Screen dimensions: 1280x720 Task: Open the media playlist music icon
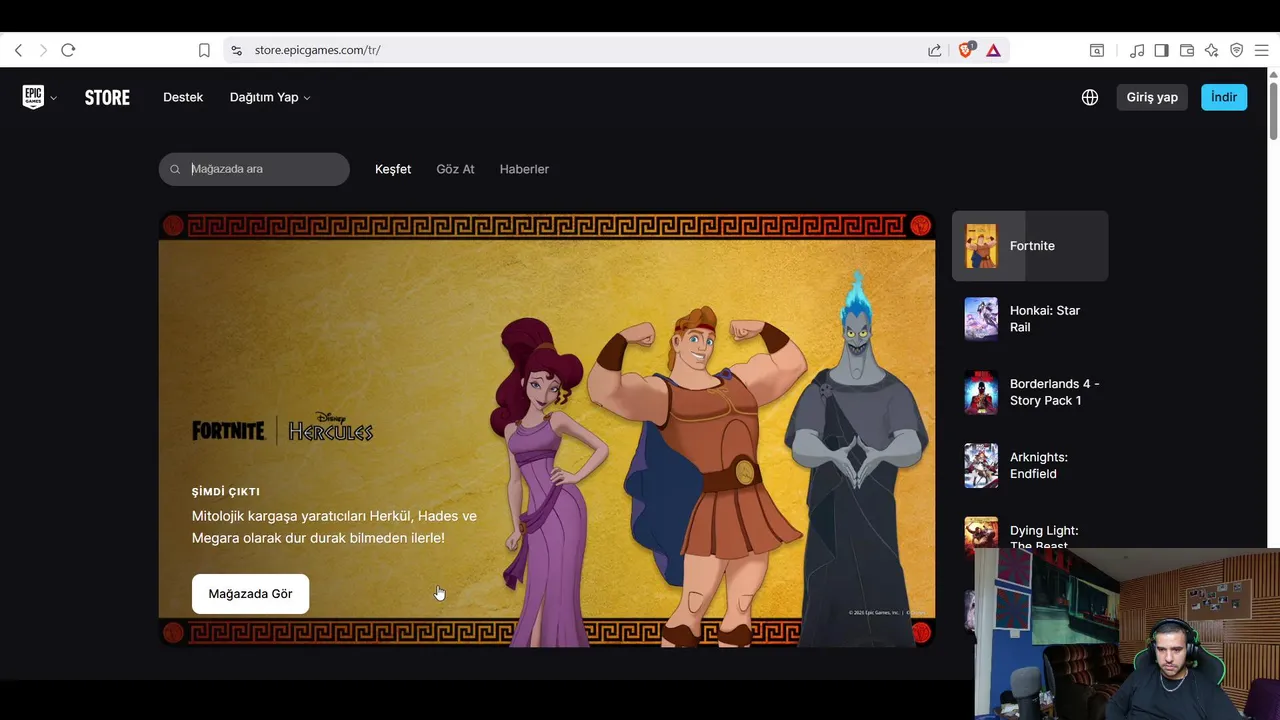[x=1137, y=50]
